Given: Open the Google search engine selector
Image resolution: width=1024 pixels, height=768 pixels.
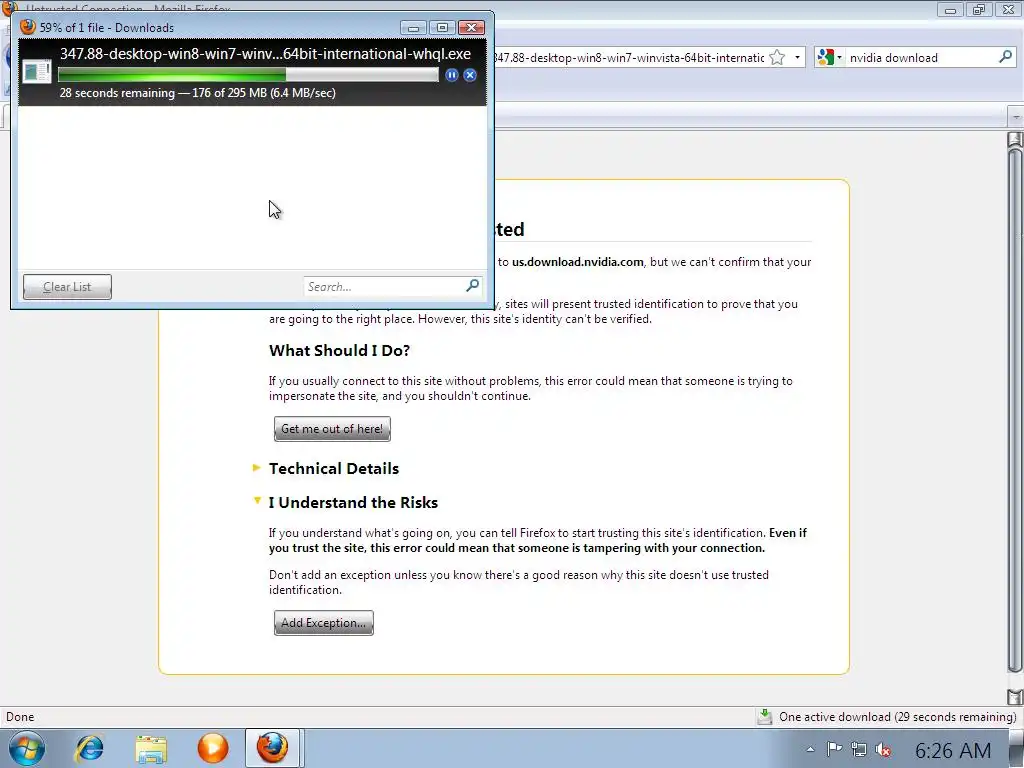Looking at the screenshot, I should click(829, 57).
